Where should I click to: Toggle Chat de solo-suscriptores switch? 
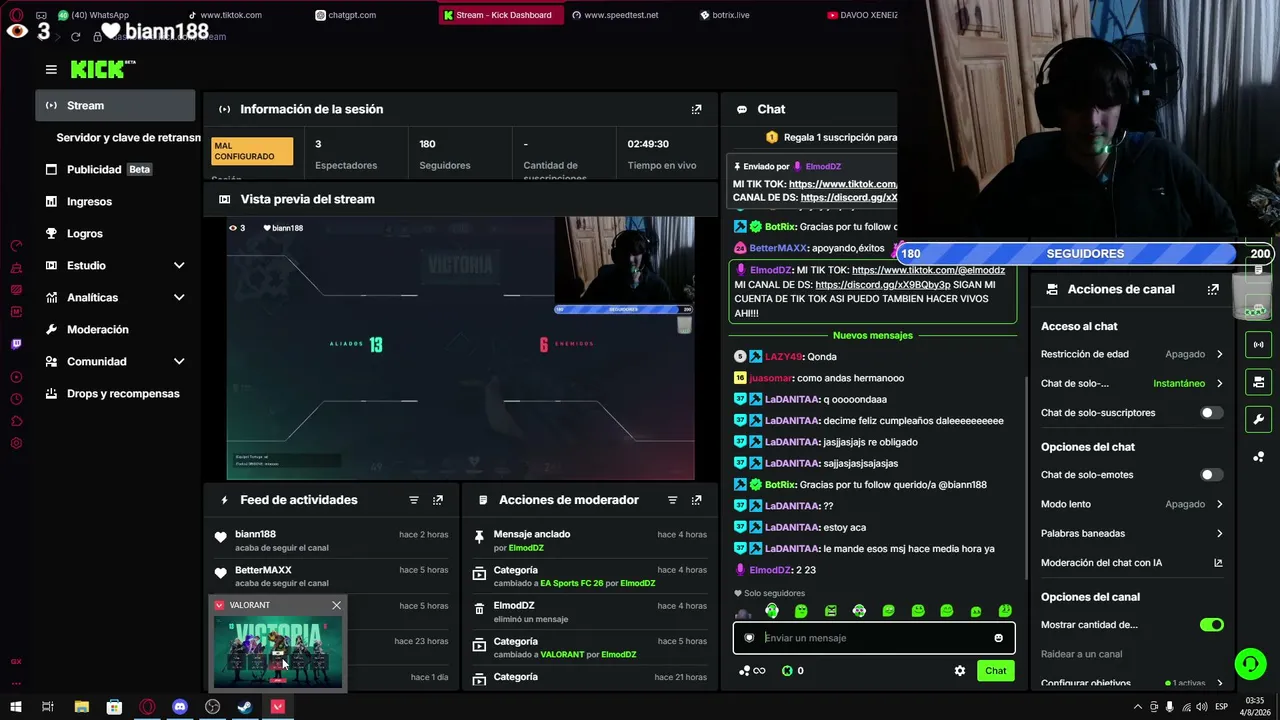click(x=1211, y=413)
